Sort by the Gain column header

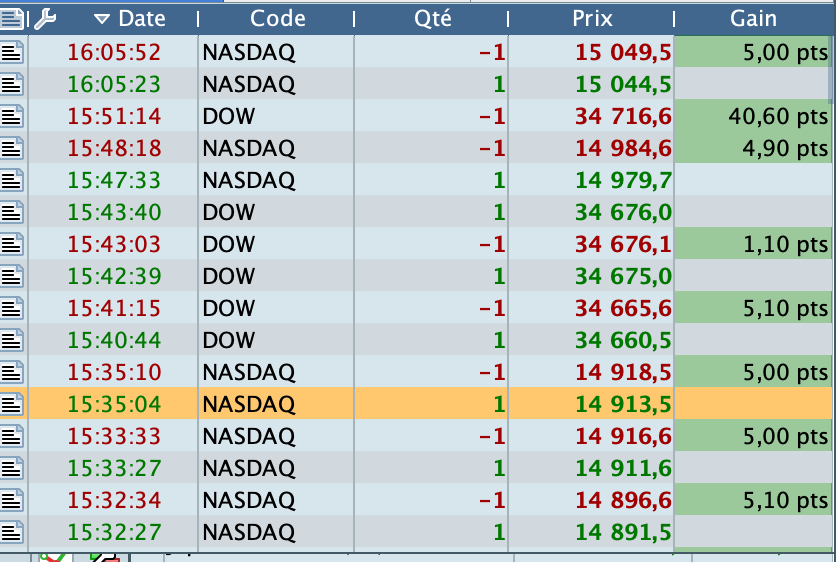[753, 19]
